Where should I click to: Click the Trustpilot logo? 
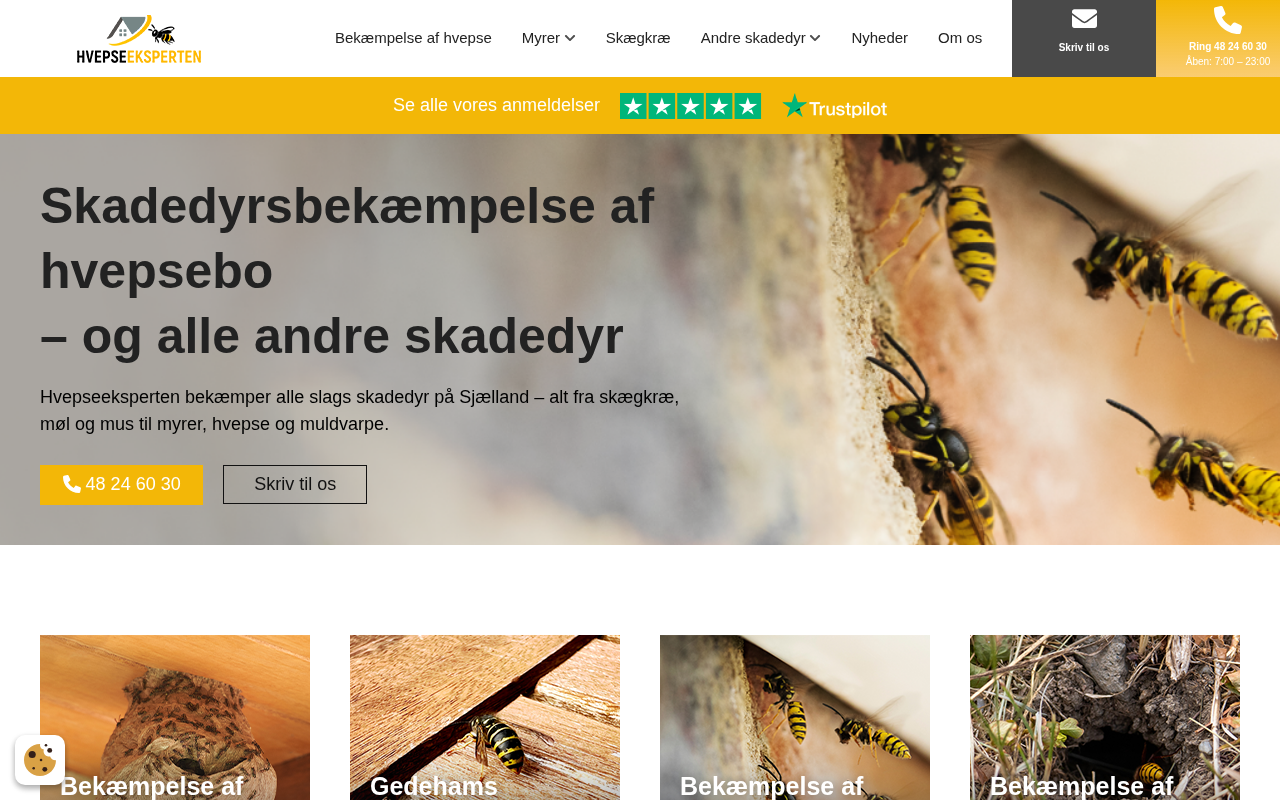tap(835, 106)
